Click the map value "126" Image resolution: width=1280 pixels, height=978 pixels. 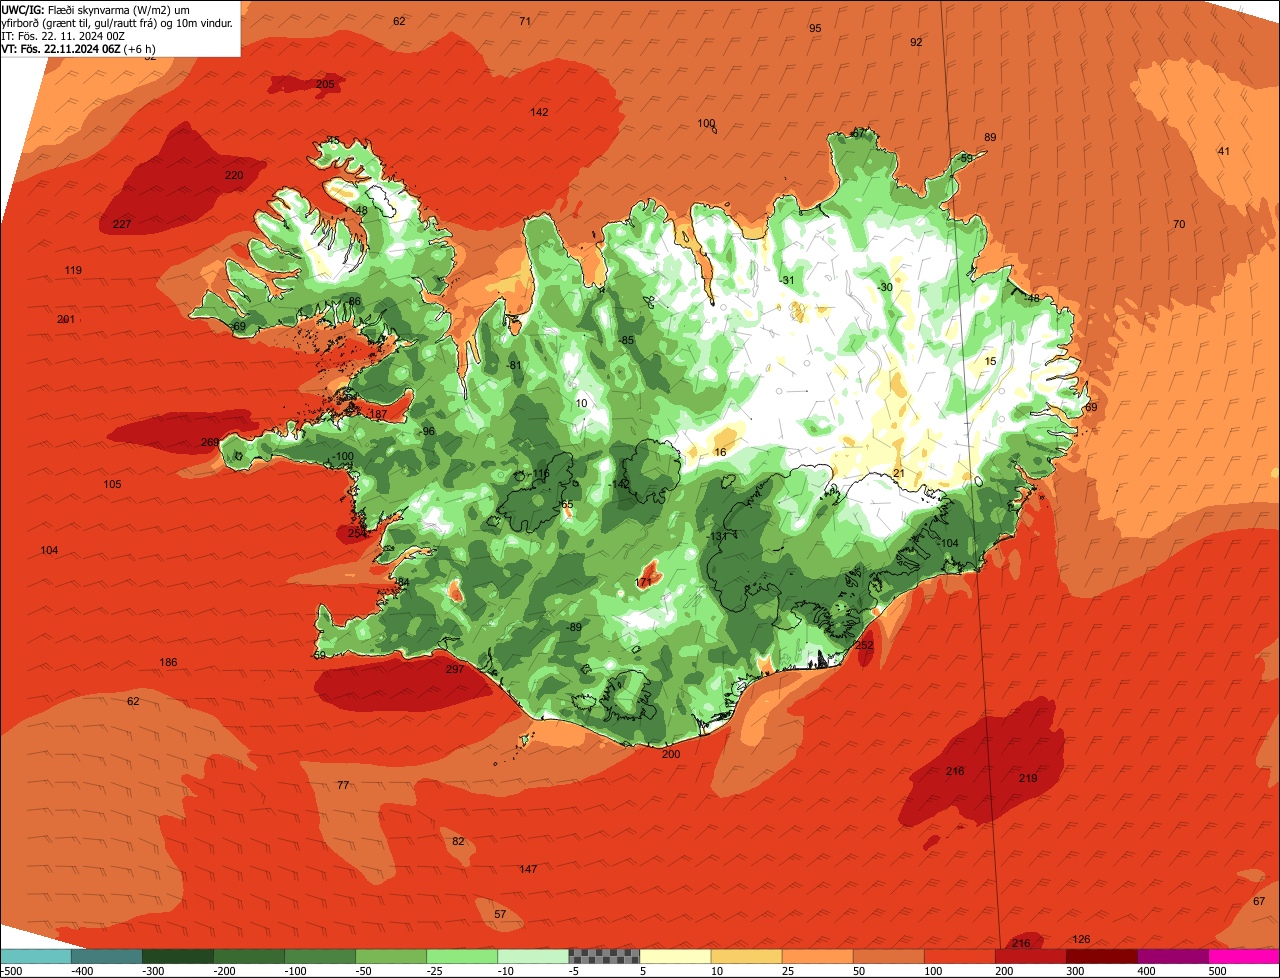1081,939
